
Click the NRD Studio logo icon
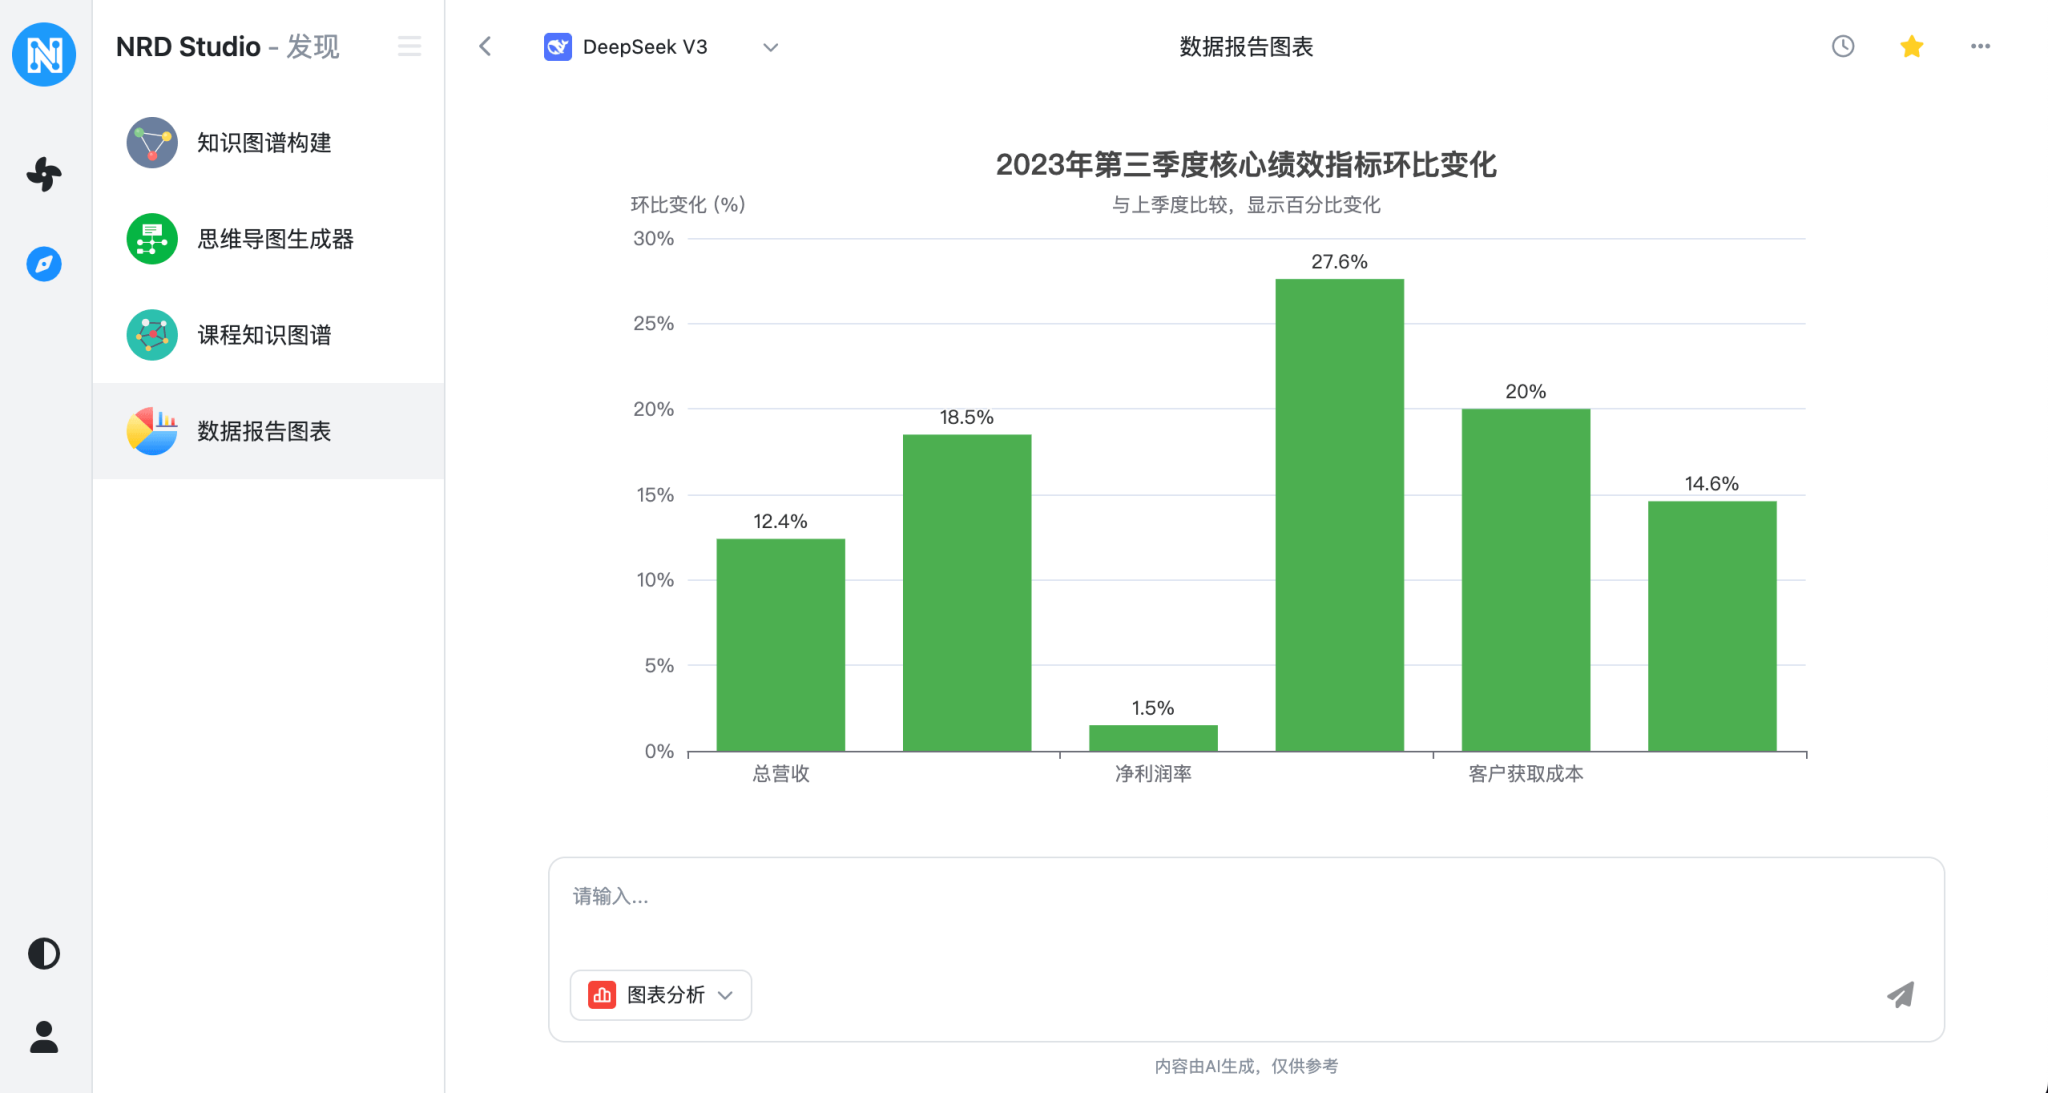[44, 54]
